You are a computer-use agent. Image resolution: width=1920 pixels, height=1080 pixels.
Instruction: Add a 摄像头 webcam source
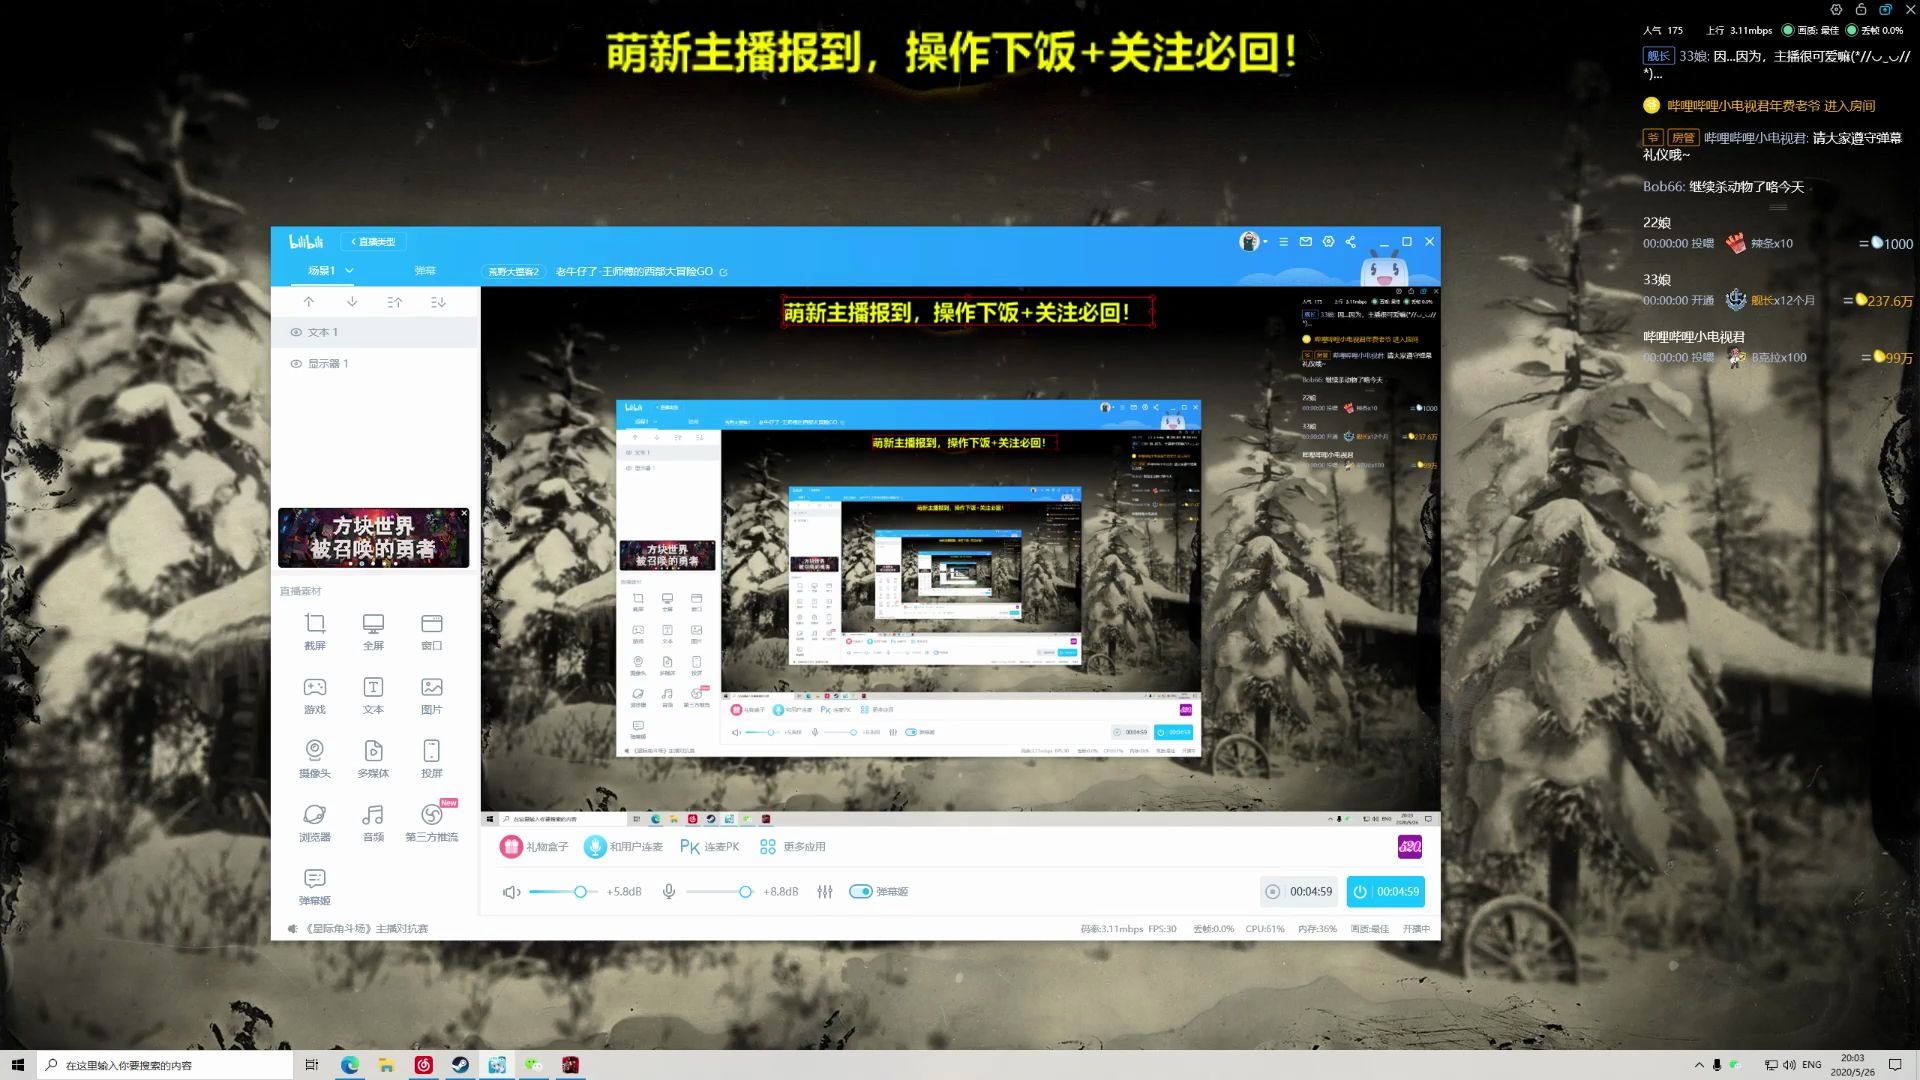pyautogui.click(x=315, y=757)
